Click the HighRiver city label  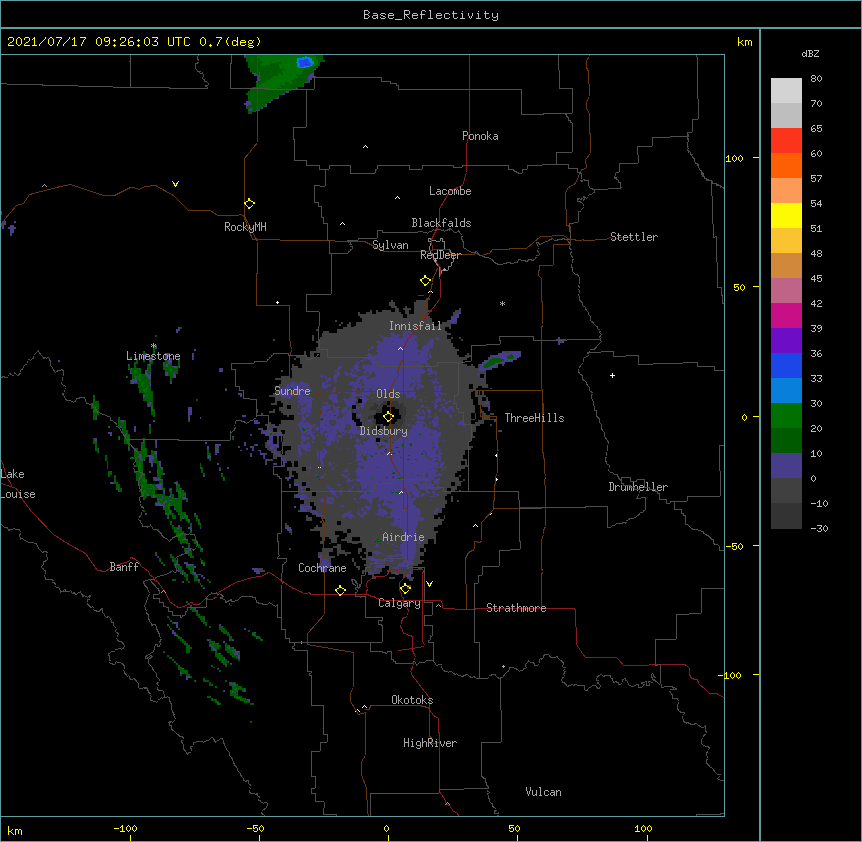(x=430, y=743)
